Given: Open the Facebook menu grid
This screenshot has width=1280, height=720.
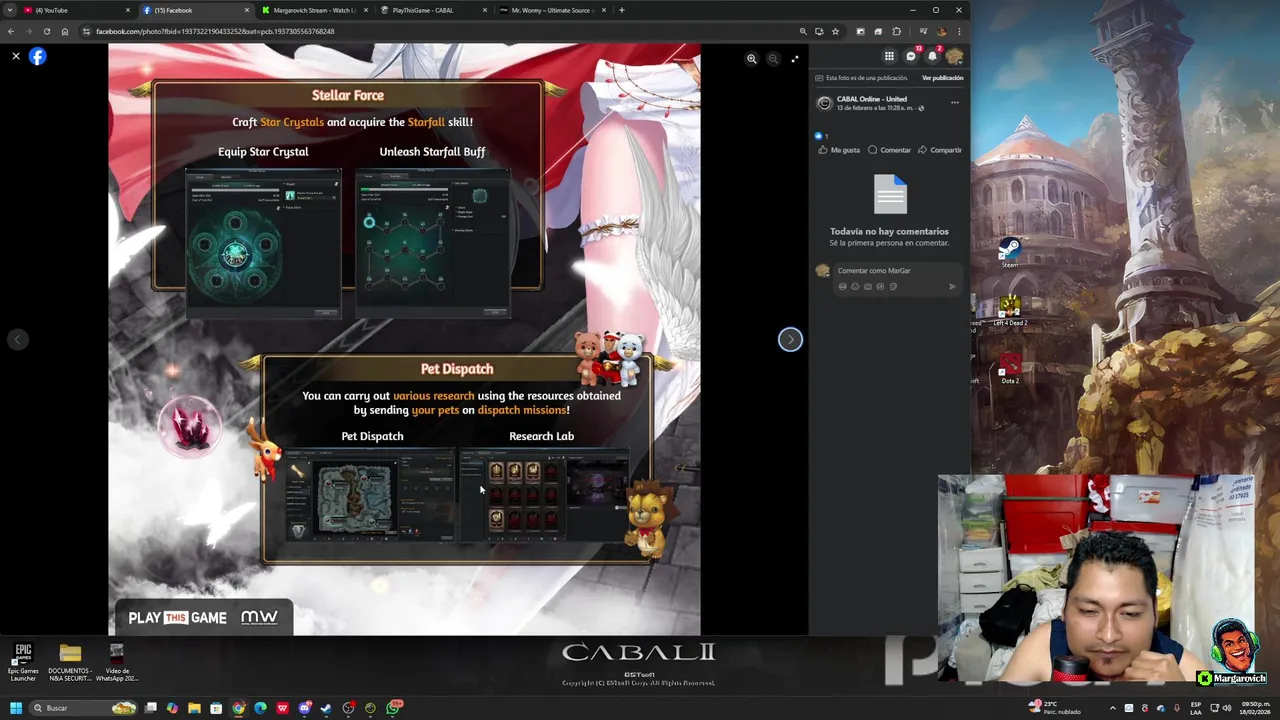Looking at the screenshot, I should (x=889, y=56).
